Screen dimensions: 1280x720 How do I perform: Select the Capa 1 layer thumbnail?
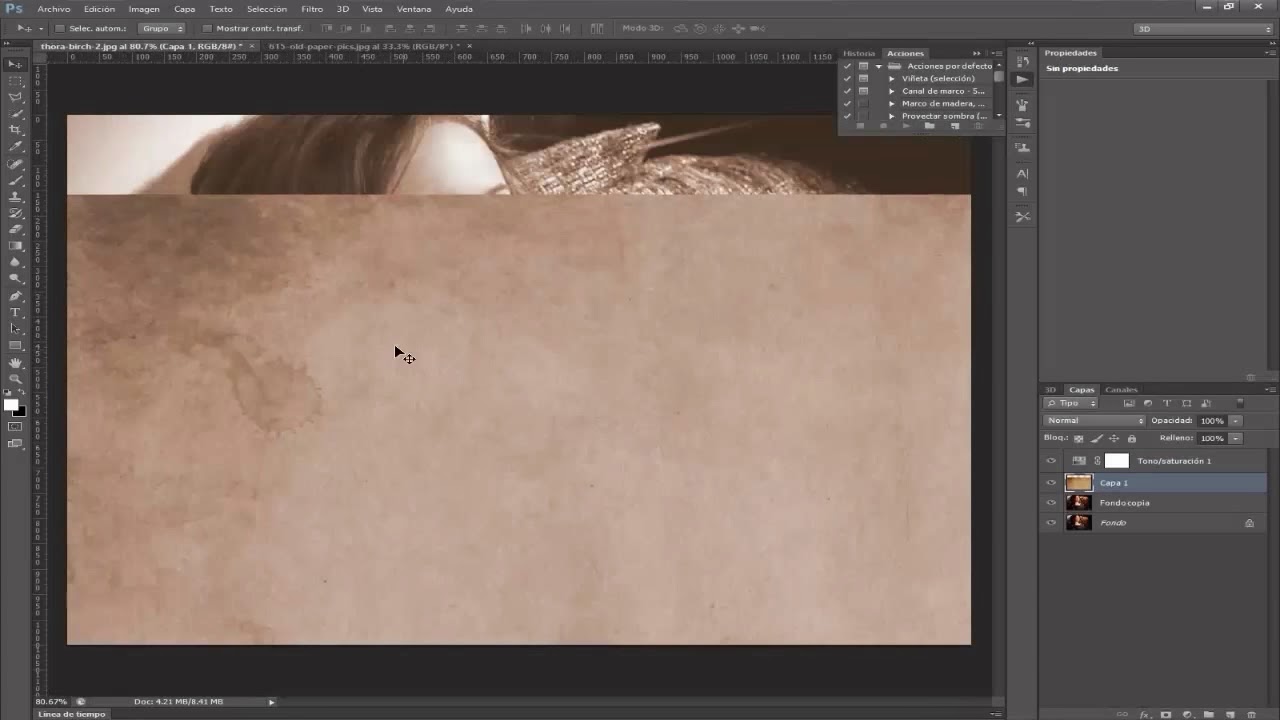(1079, 483)
